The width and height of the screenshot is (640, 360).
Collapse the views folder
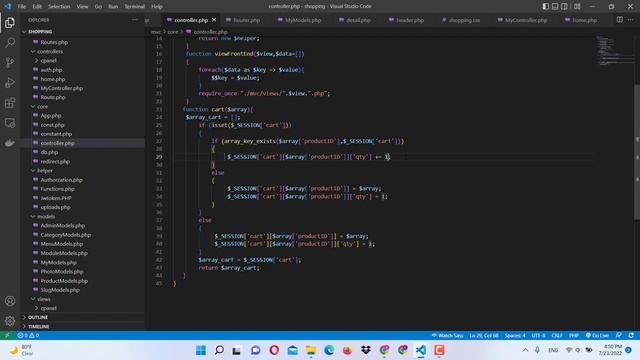[x=44, y=299]
